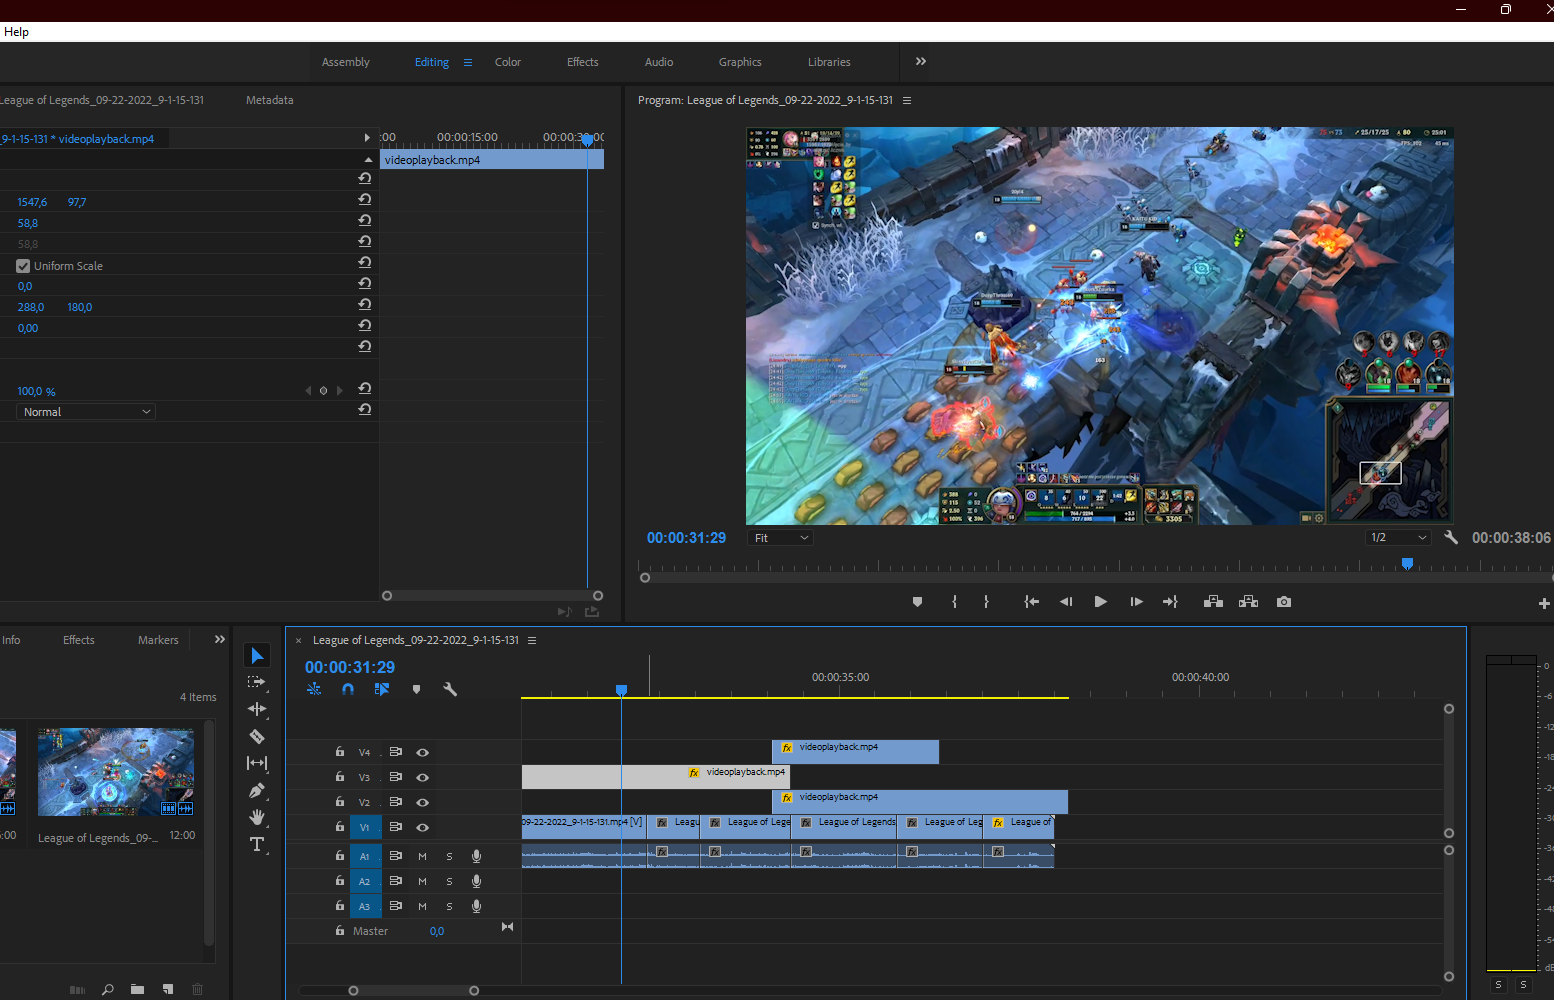Collapse Effect Controls timeline view arrow
This screenshot has height=1000, width=1560.
[x=367, y=138]
